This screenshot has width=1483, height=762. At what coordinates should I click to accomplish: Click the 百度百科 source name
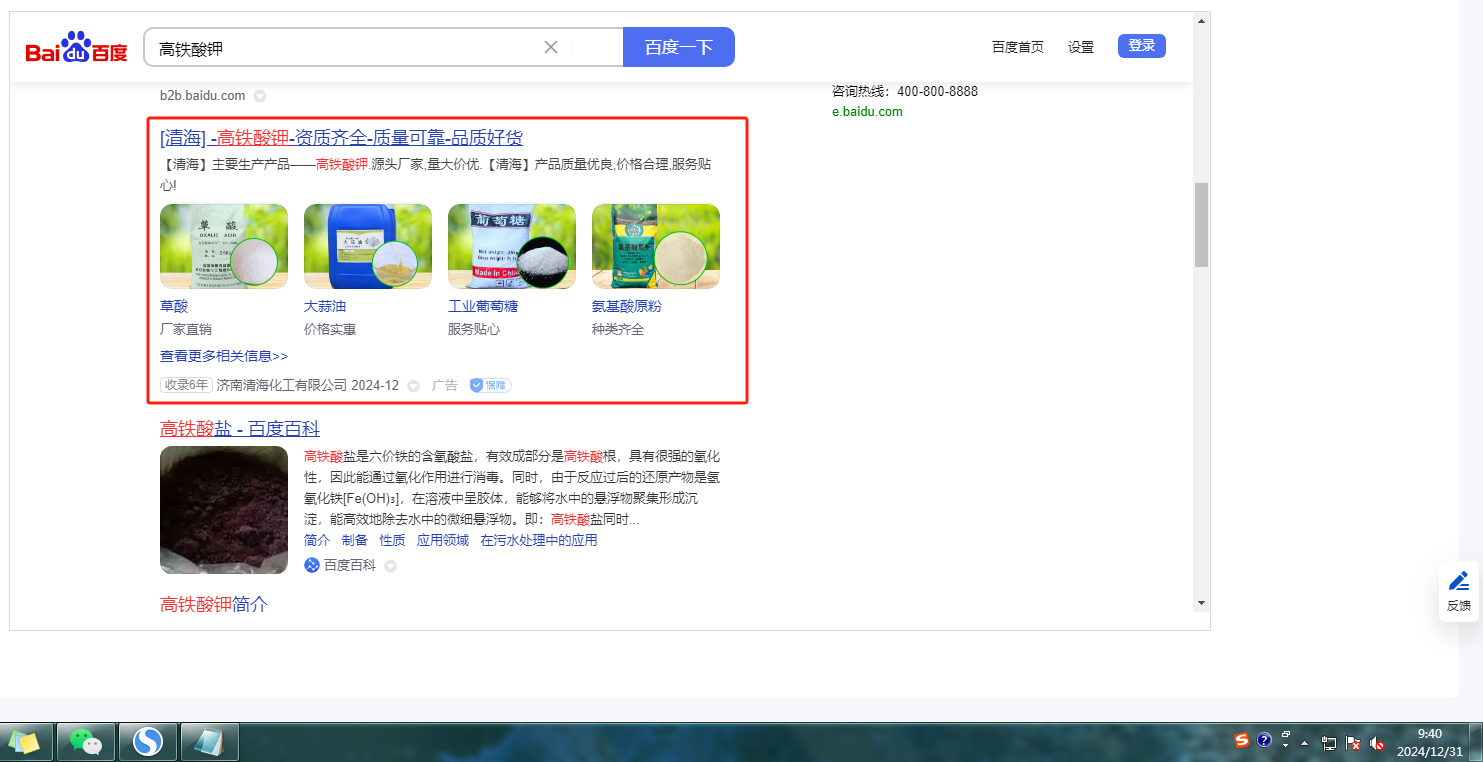[350, 565]
